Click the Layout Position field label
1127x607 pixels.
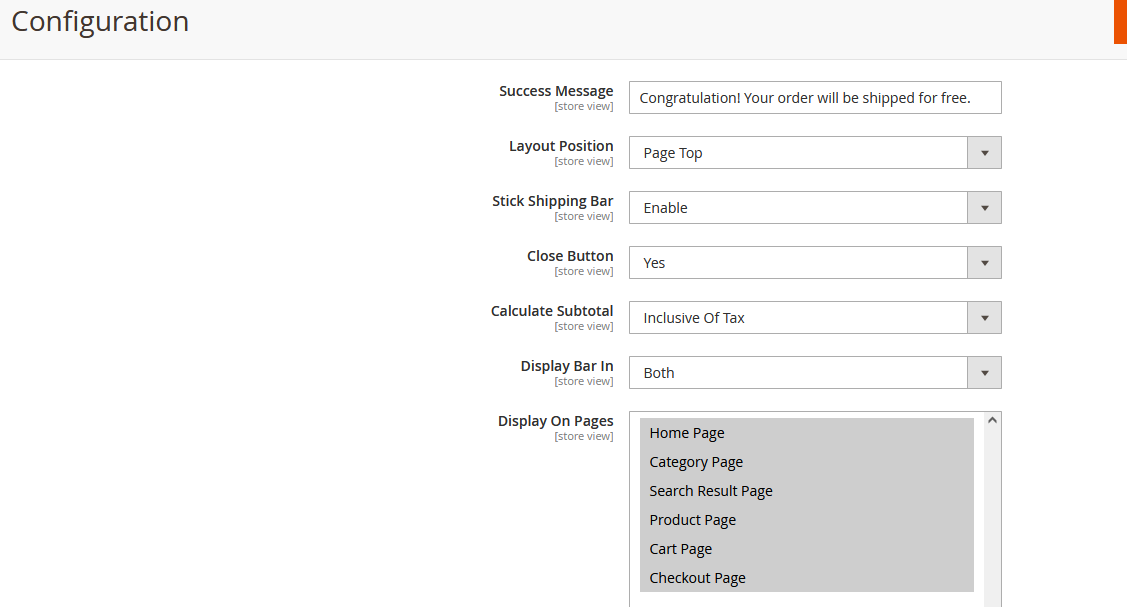[x=561, y=146]
